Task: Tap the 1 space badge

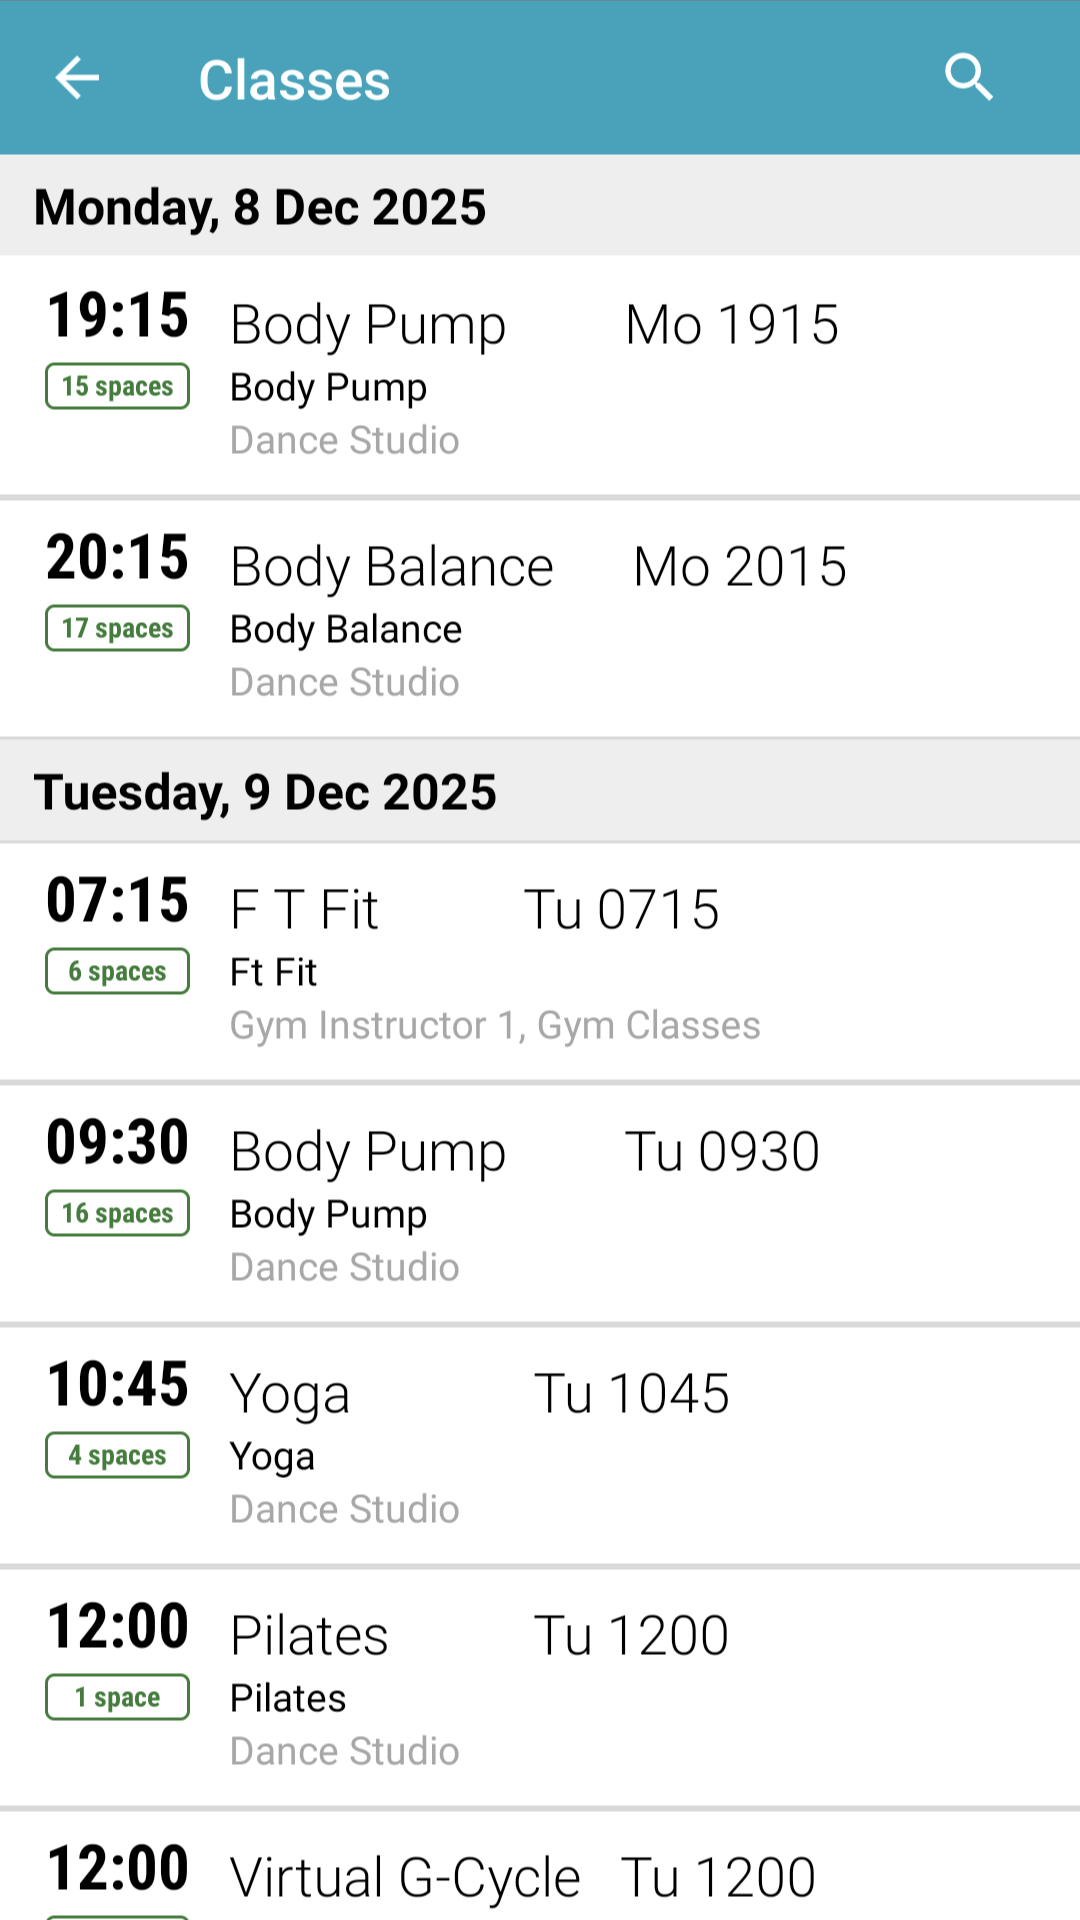Action: pos(117,1697)
